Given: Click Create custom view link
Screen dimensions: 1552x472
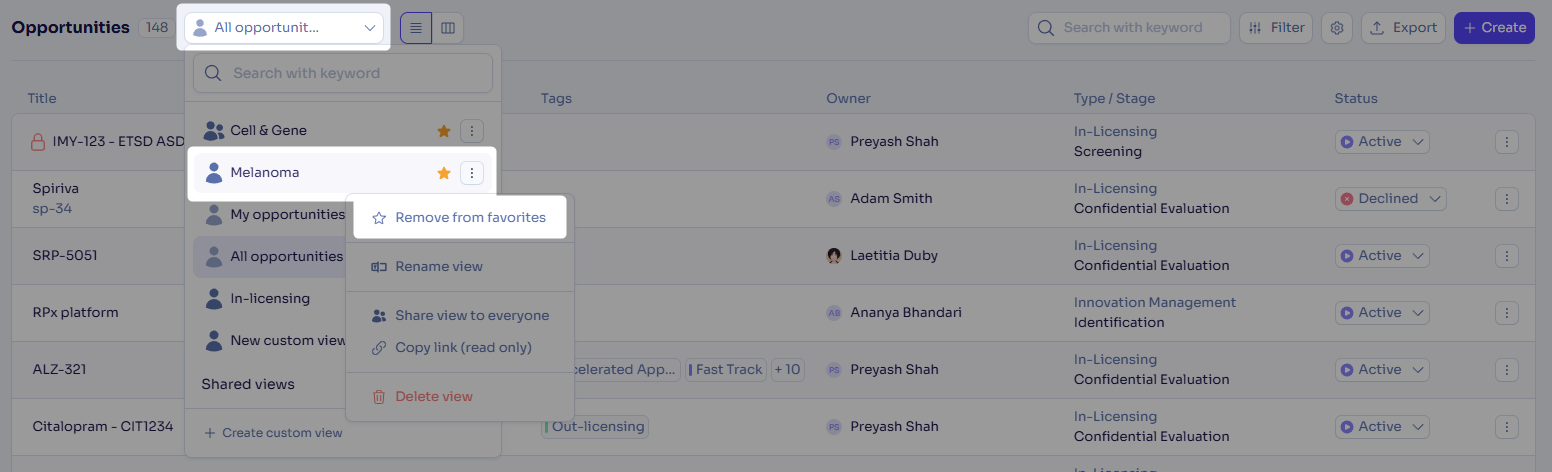Looking at the screenshot, I should (273, 433).
